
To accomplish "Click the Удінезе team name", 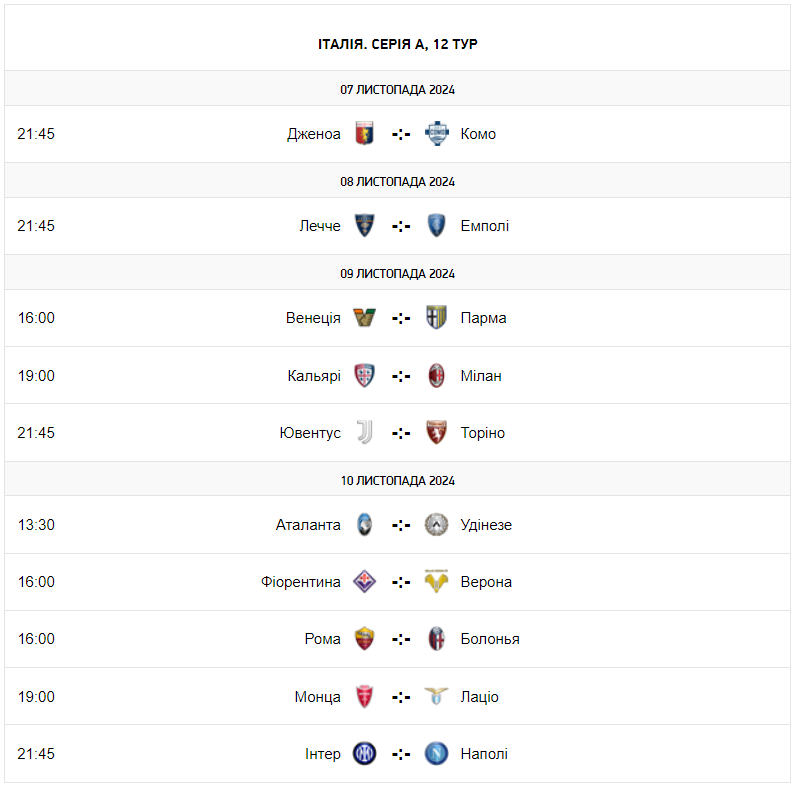I will click(486, 525).
